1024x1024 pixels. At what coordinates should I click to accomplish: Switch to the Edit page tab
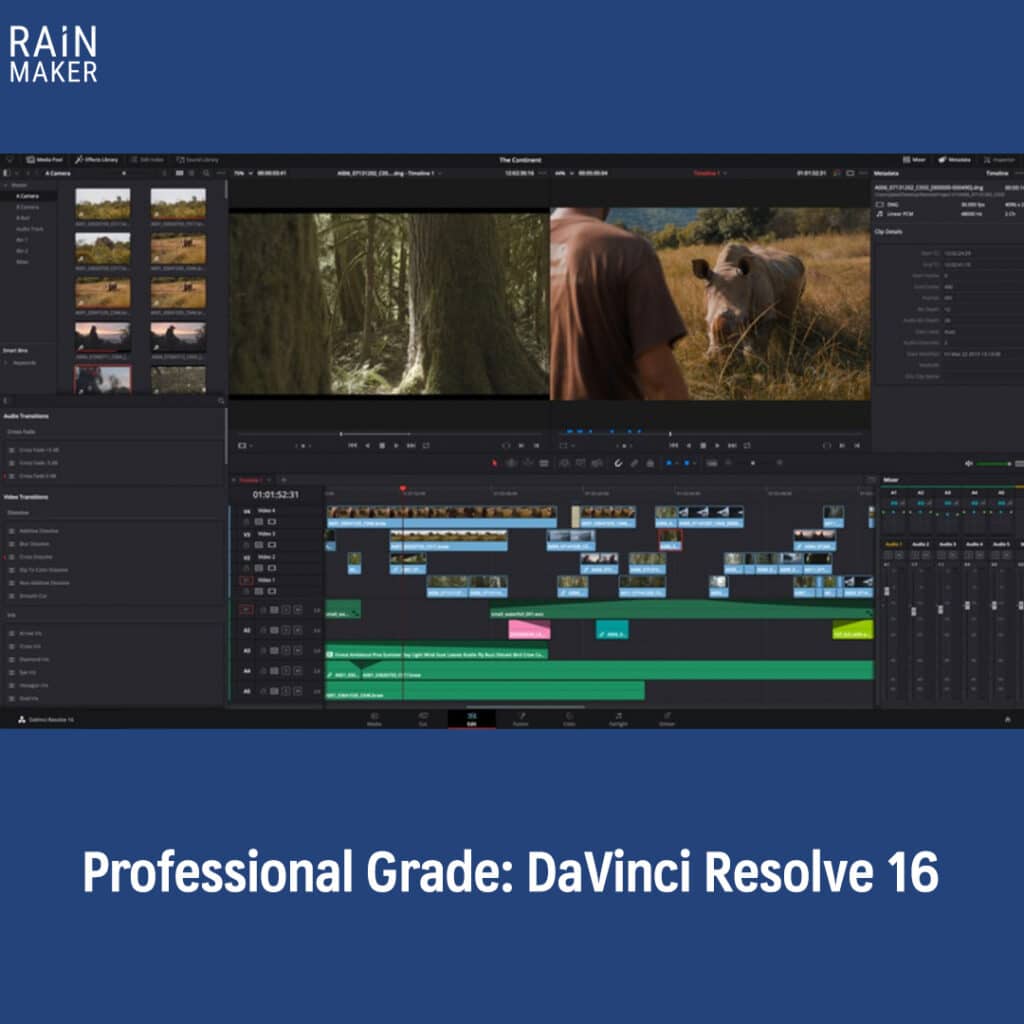[472, 718]
